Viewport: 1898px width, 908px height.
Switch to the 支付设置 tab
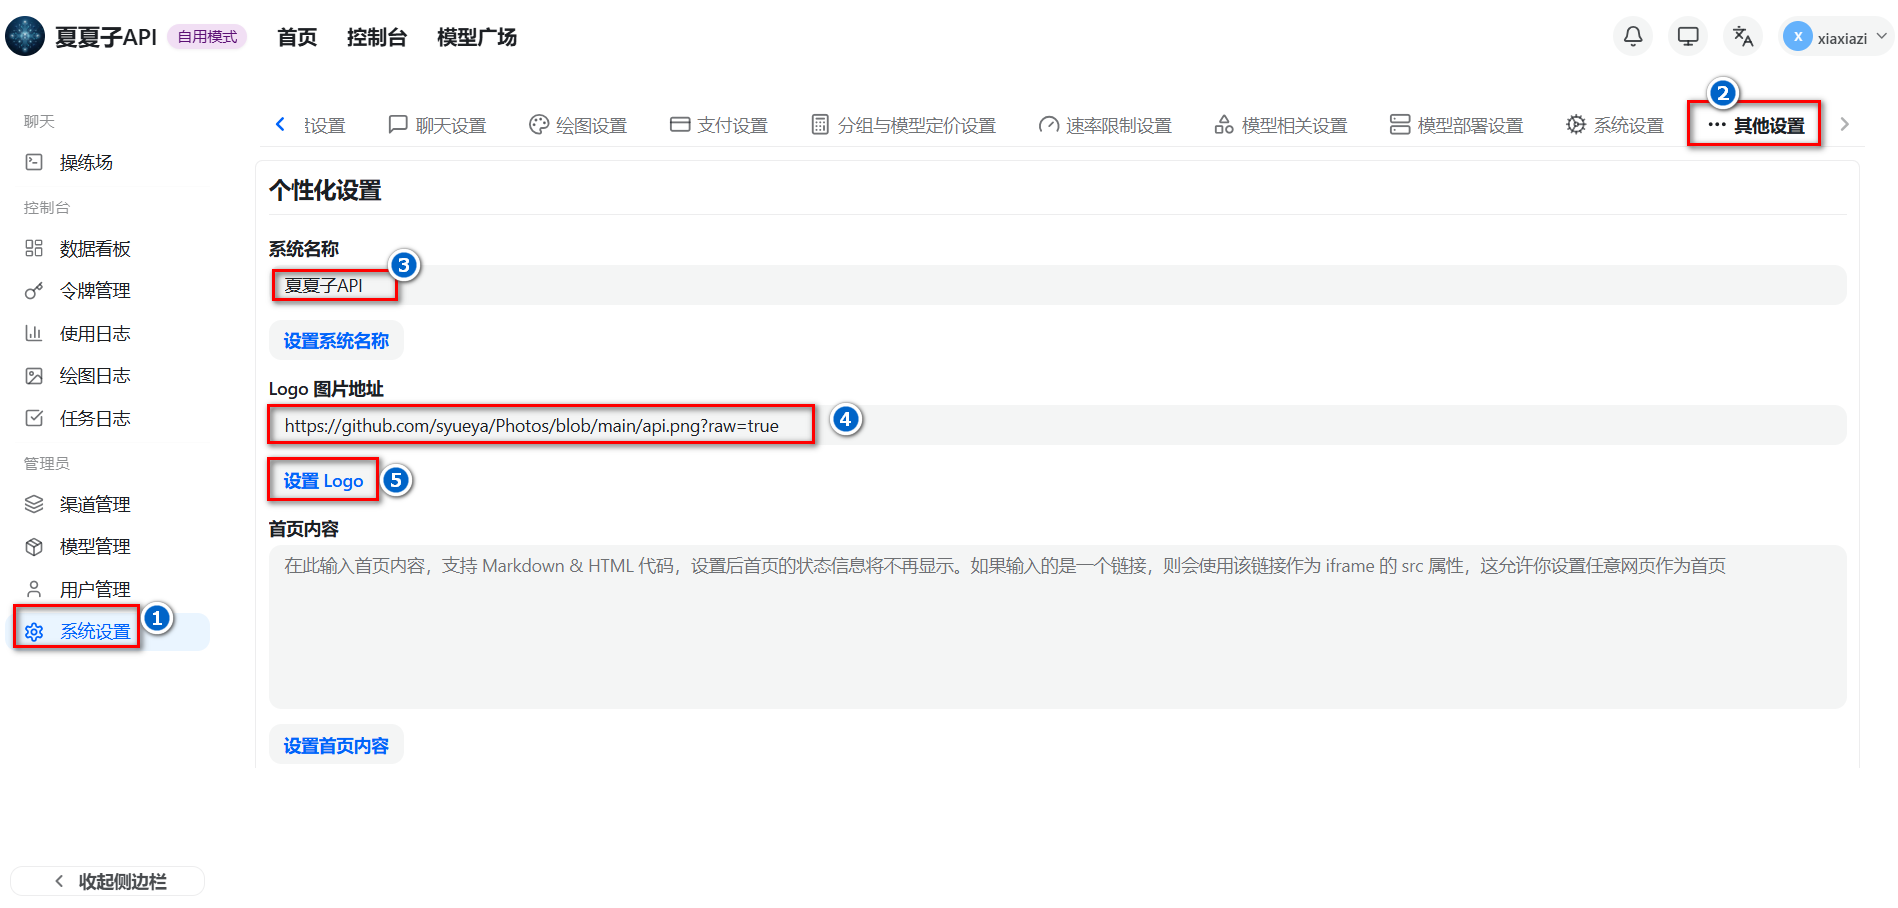point(719,125)
